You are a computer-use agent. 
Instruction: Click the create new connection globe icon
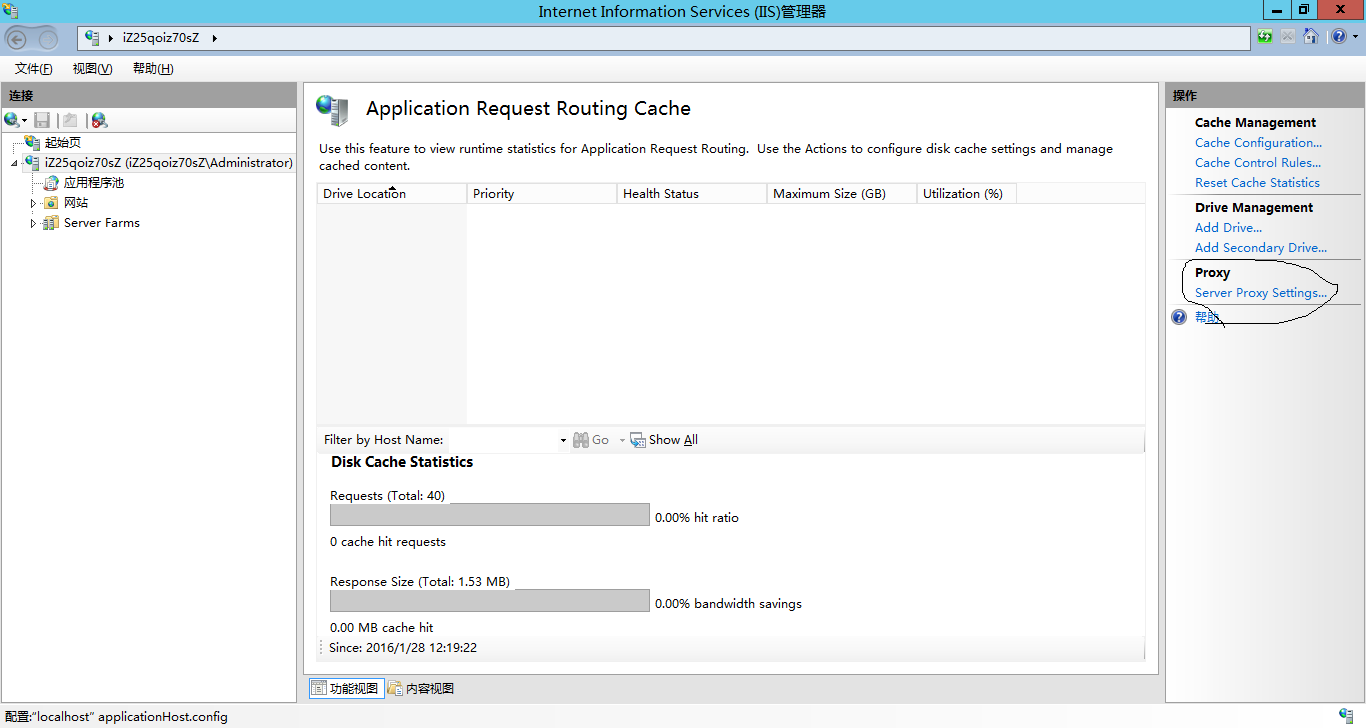12,120
